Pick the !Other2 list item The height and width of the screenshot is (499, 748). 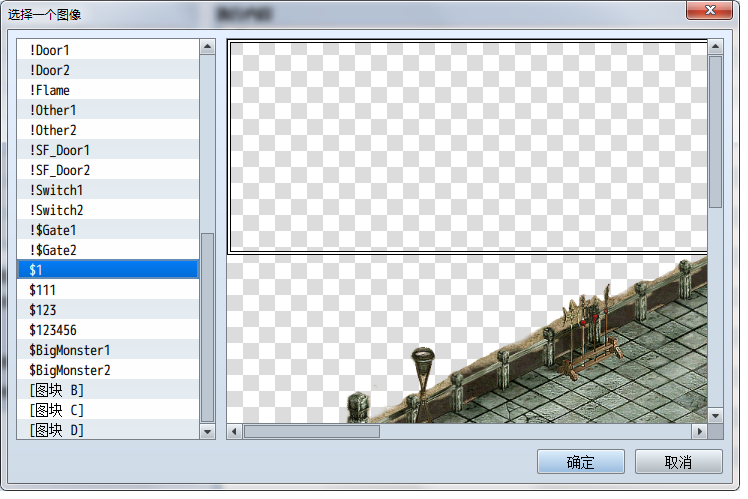tap(108, 130)
